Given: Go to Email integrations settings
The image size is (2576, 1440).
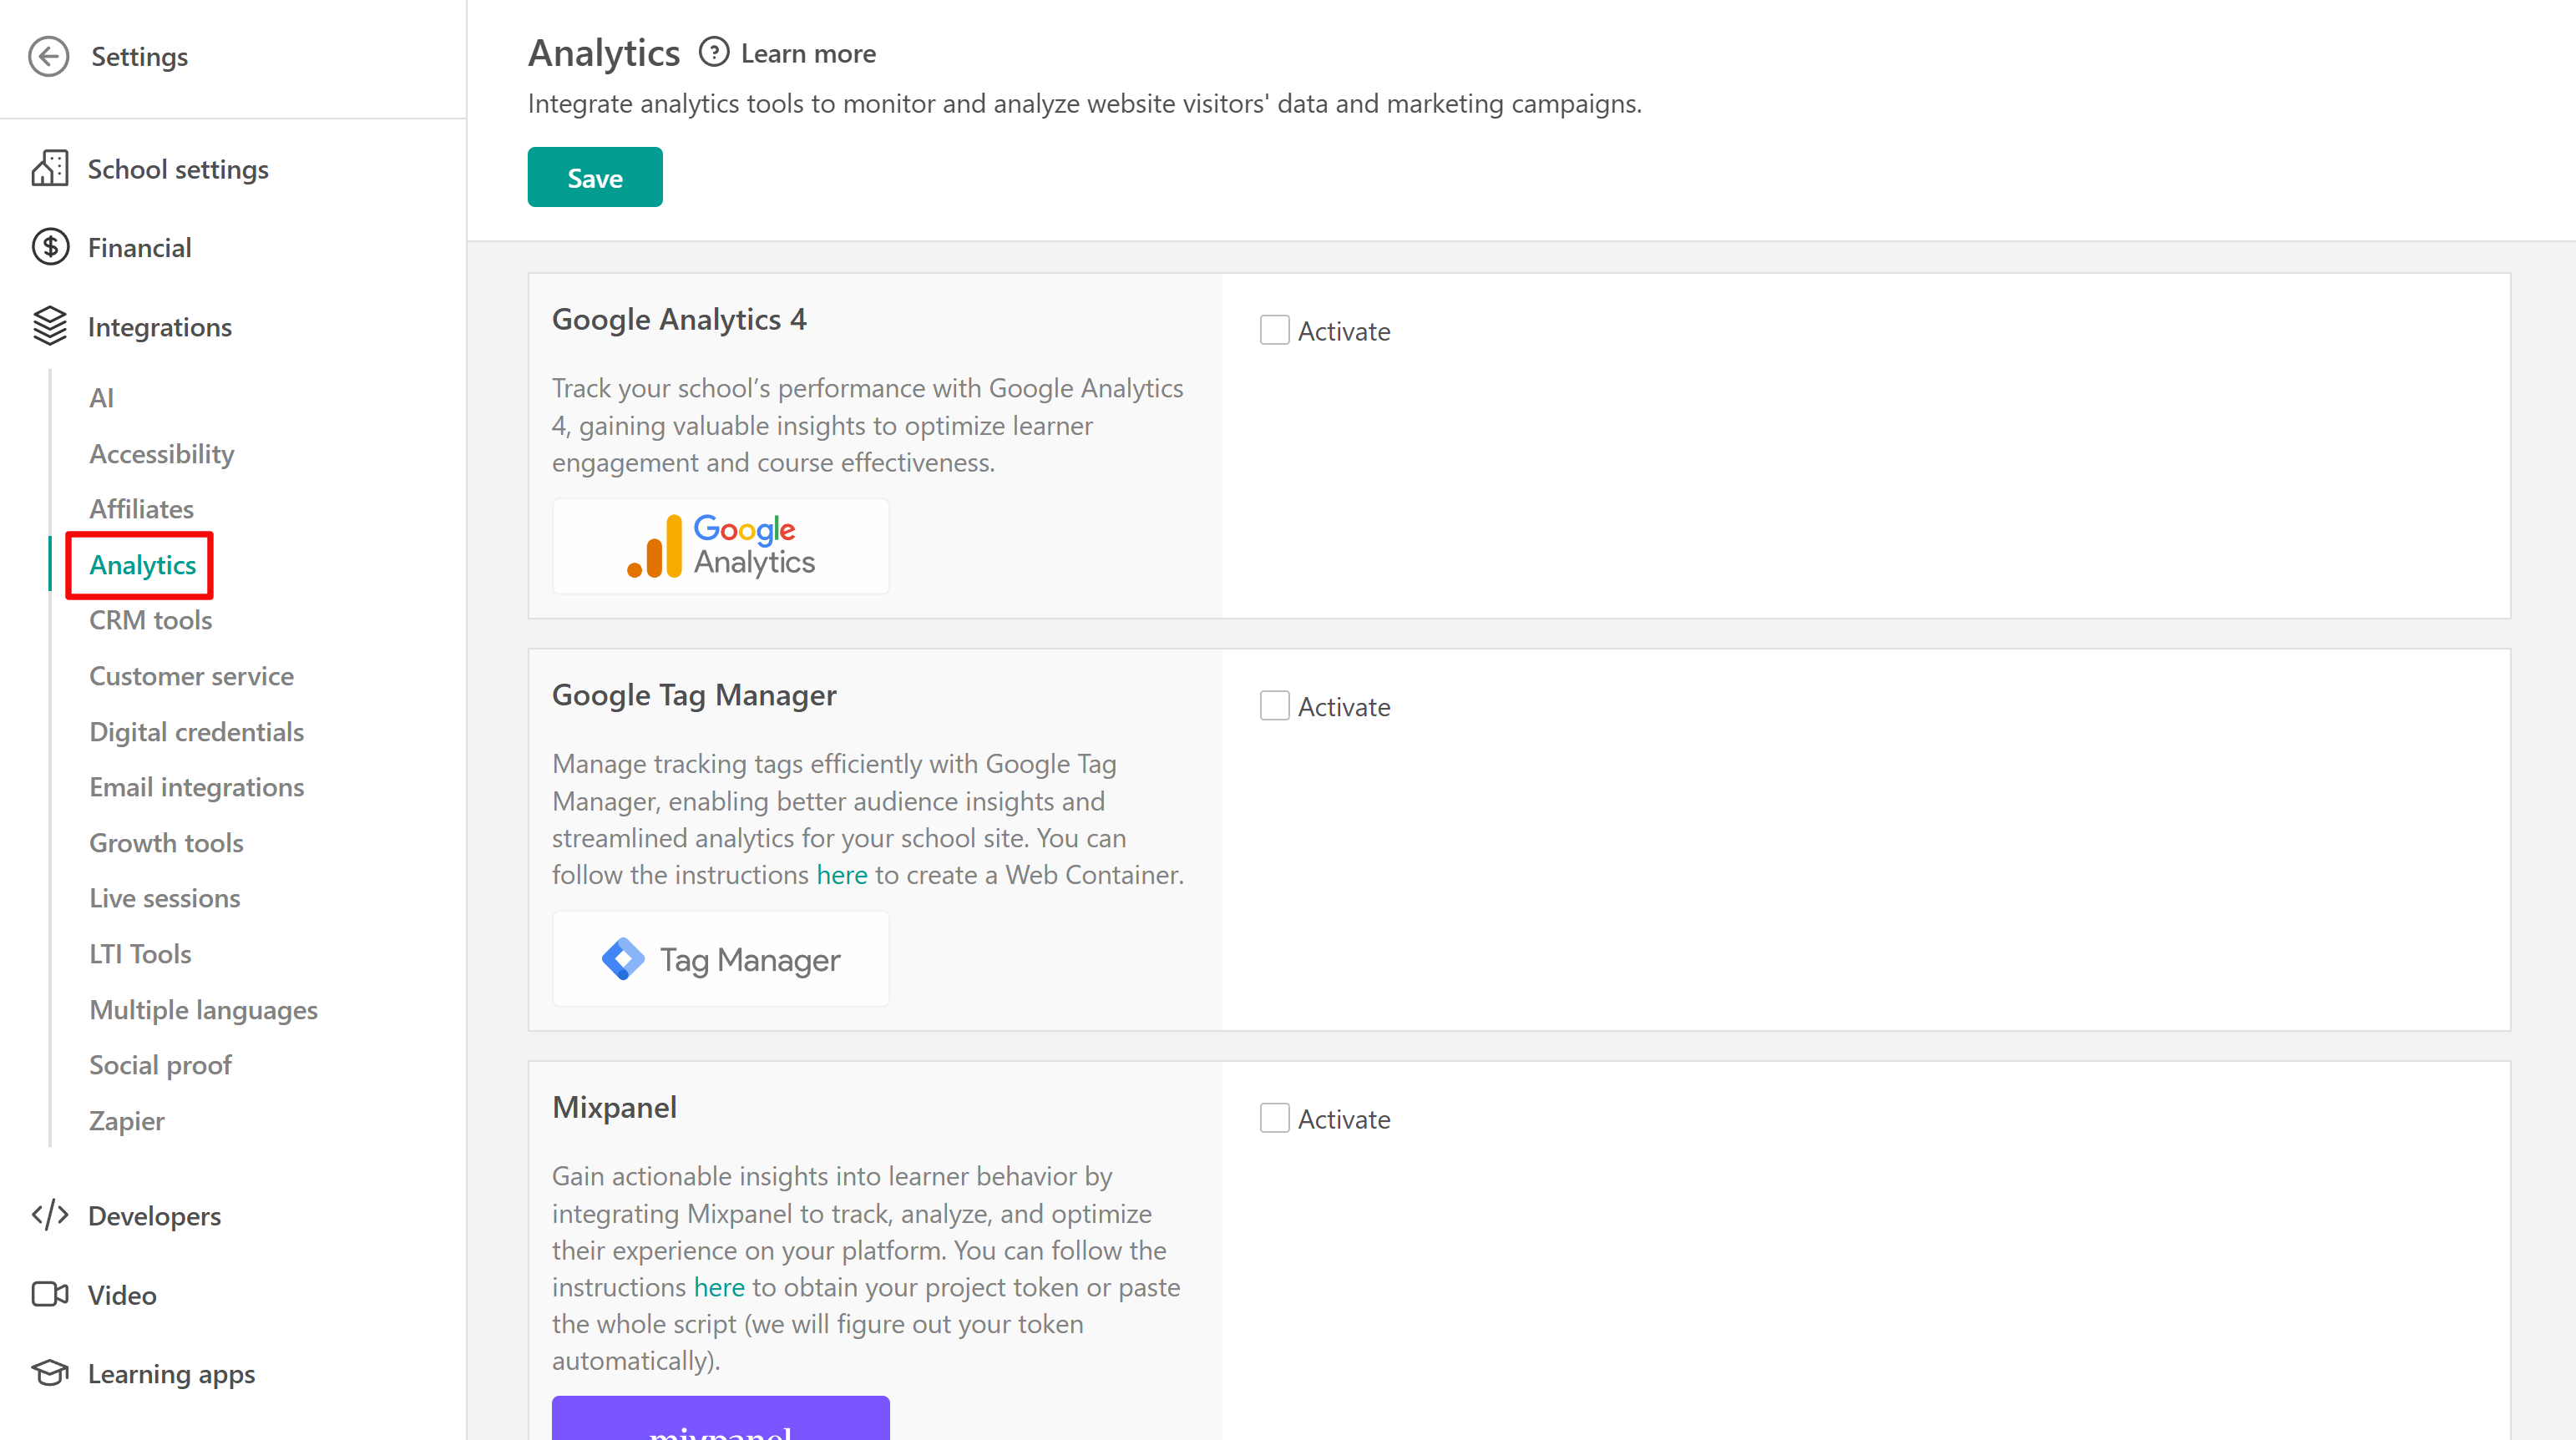Looking at the screenshot, I should 196,787.
